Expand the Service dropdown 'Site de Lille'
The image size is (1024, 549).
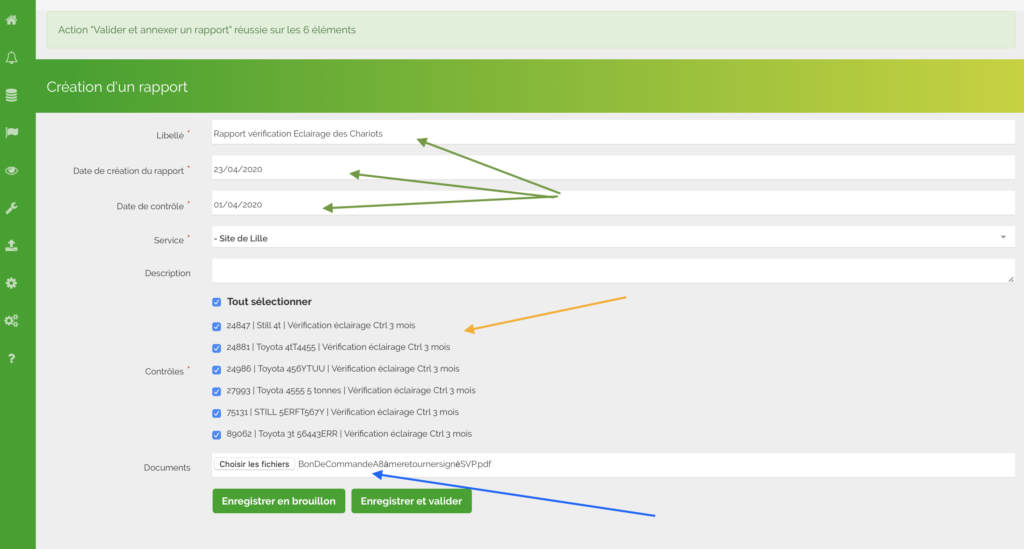tap(612, 238)
